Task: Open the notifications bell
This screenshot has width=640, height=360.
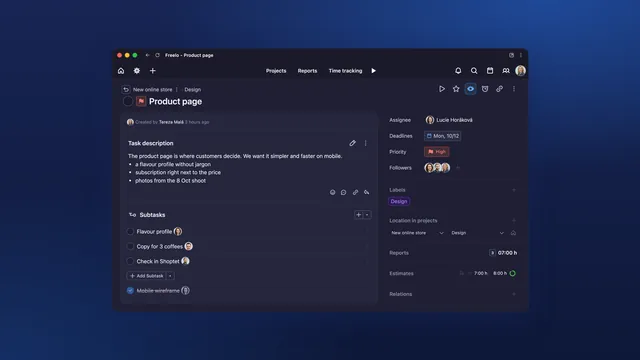Action: pyautogui.click(x=458, y=71)
